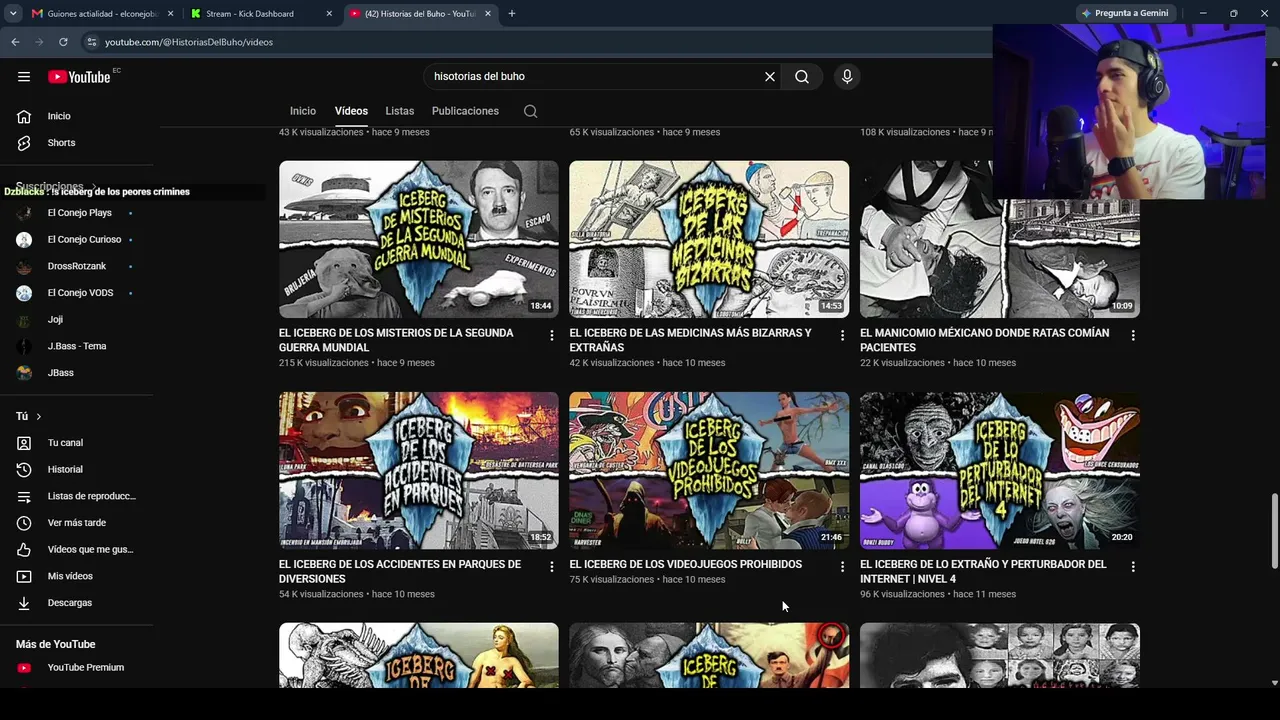Open options for Segunda Guerra Mundial video
Image resolution: width=1280 pixels, height=720 pixels.
pyautogui.click(x=551, y=335)
